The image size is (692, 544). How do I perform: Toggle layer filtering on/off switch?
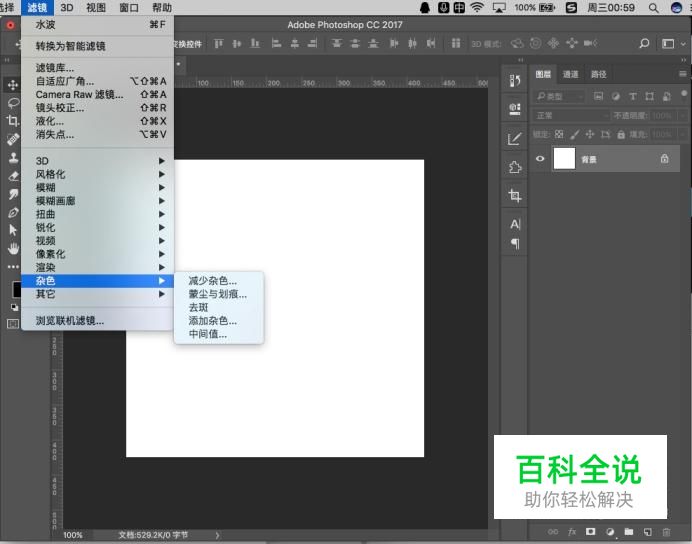pos(684,95)
